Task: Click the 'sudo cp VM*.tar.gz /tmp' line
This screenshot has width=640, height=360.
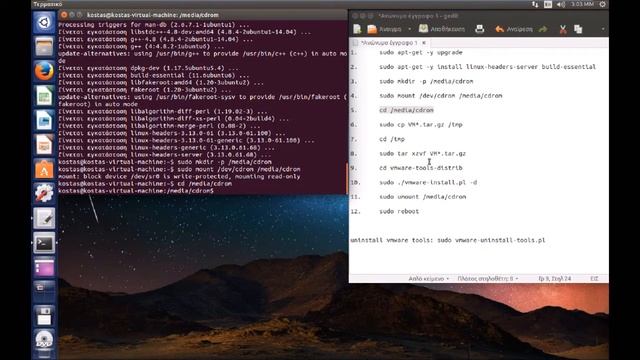Action: [x=421, y=124]
